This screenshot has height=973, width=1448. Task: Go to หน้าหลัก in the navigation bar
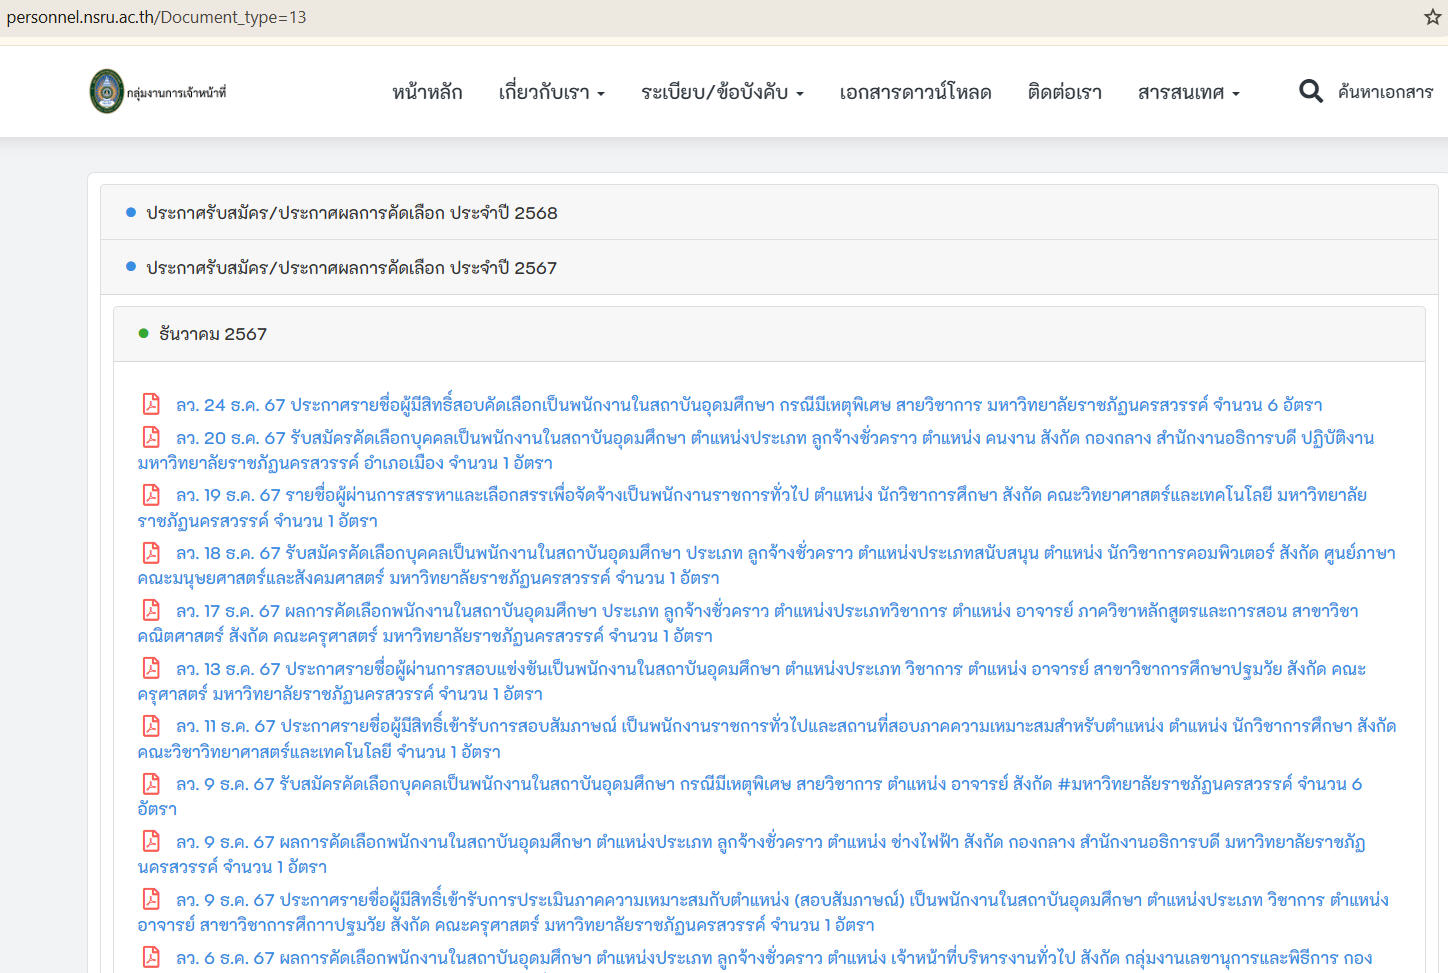coord(427,92)
